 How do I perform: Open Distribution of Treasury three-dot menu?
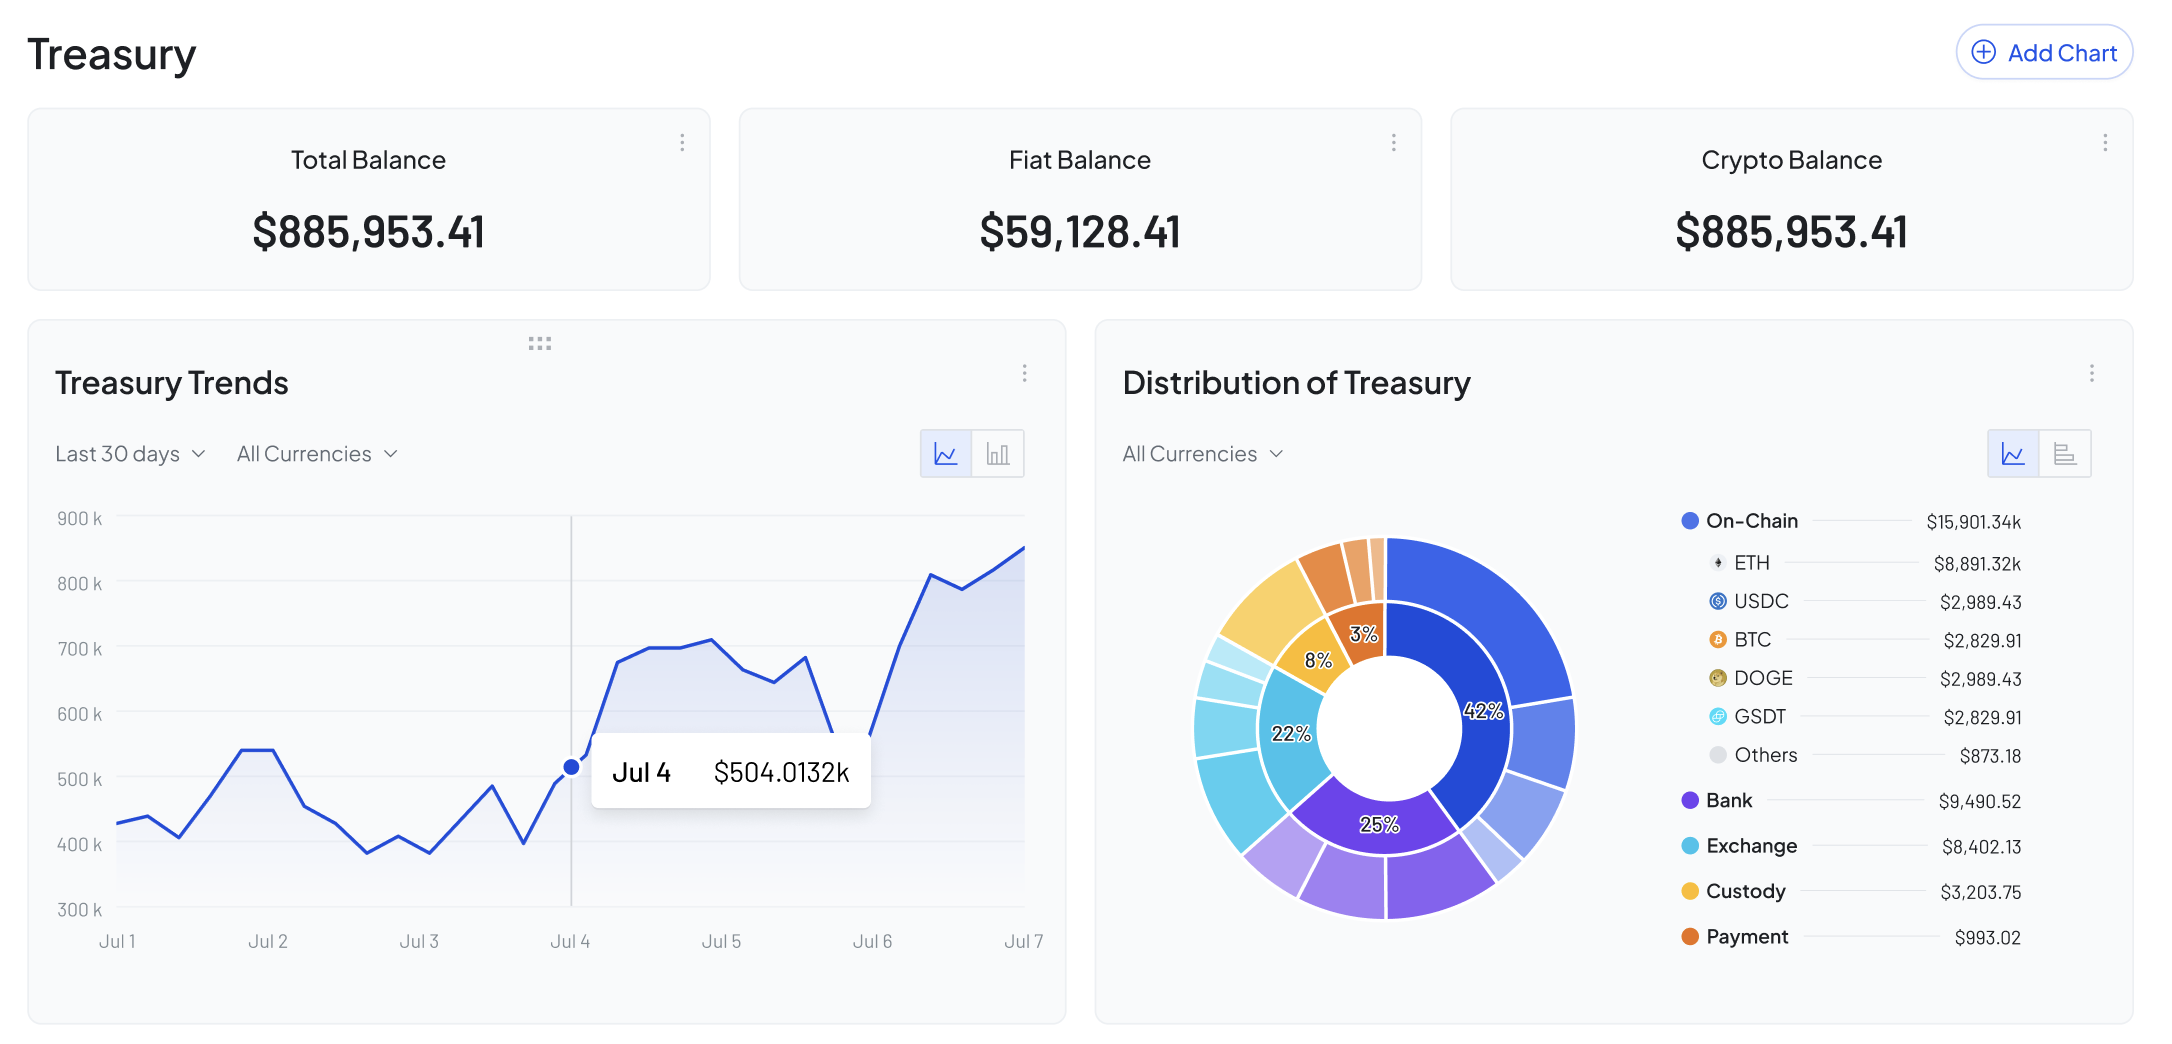(x=2091, y=373)
